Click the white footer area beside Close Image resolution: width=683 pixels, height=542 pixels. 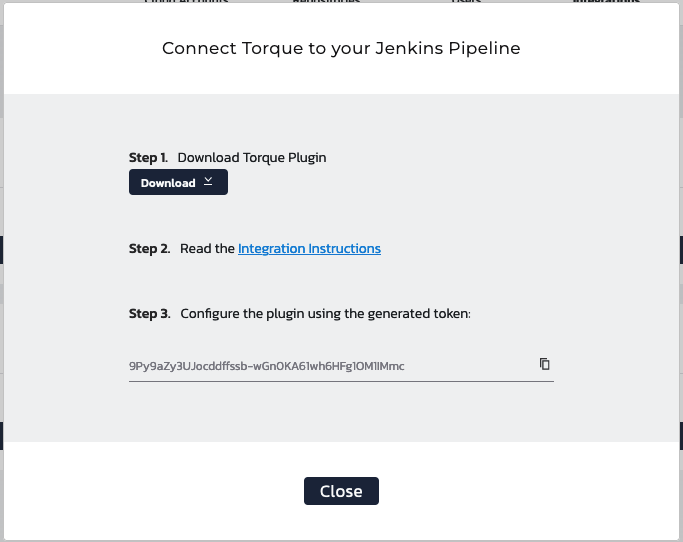[523, 491]
